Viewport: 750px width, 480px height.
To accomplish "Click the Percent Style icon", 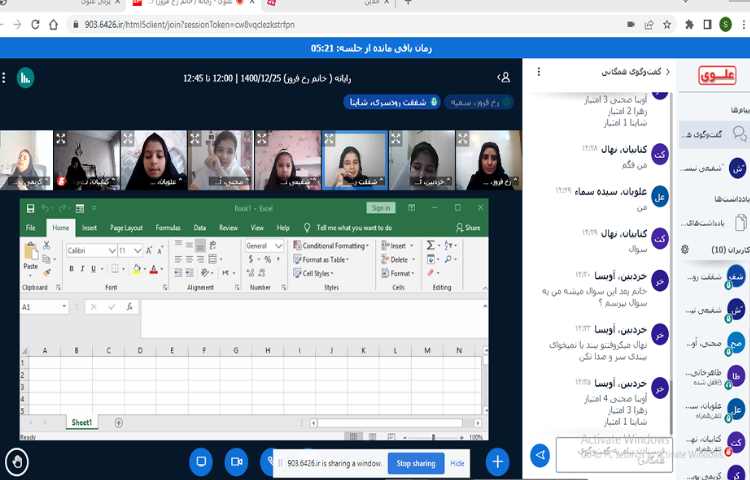I will [x=268, y=259].
